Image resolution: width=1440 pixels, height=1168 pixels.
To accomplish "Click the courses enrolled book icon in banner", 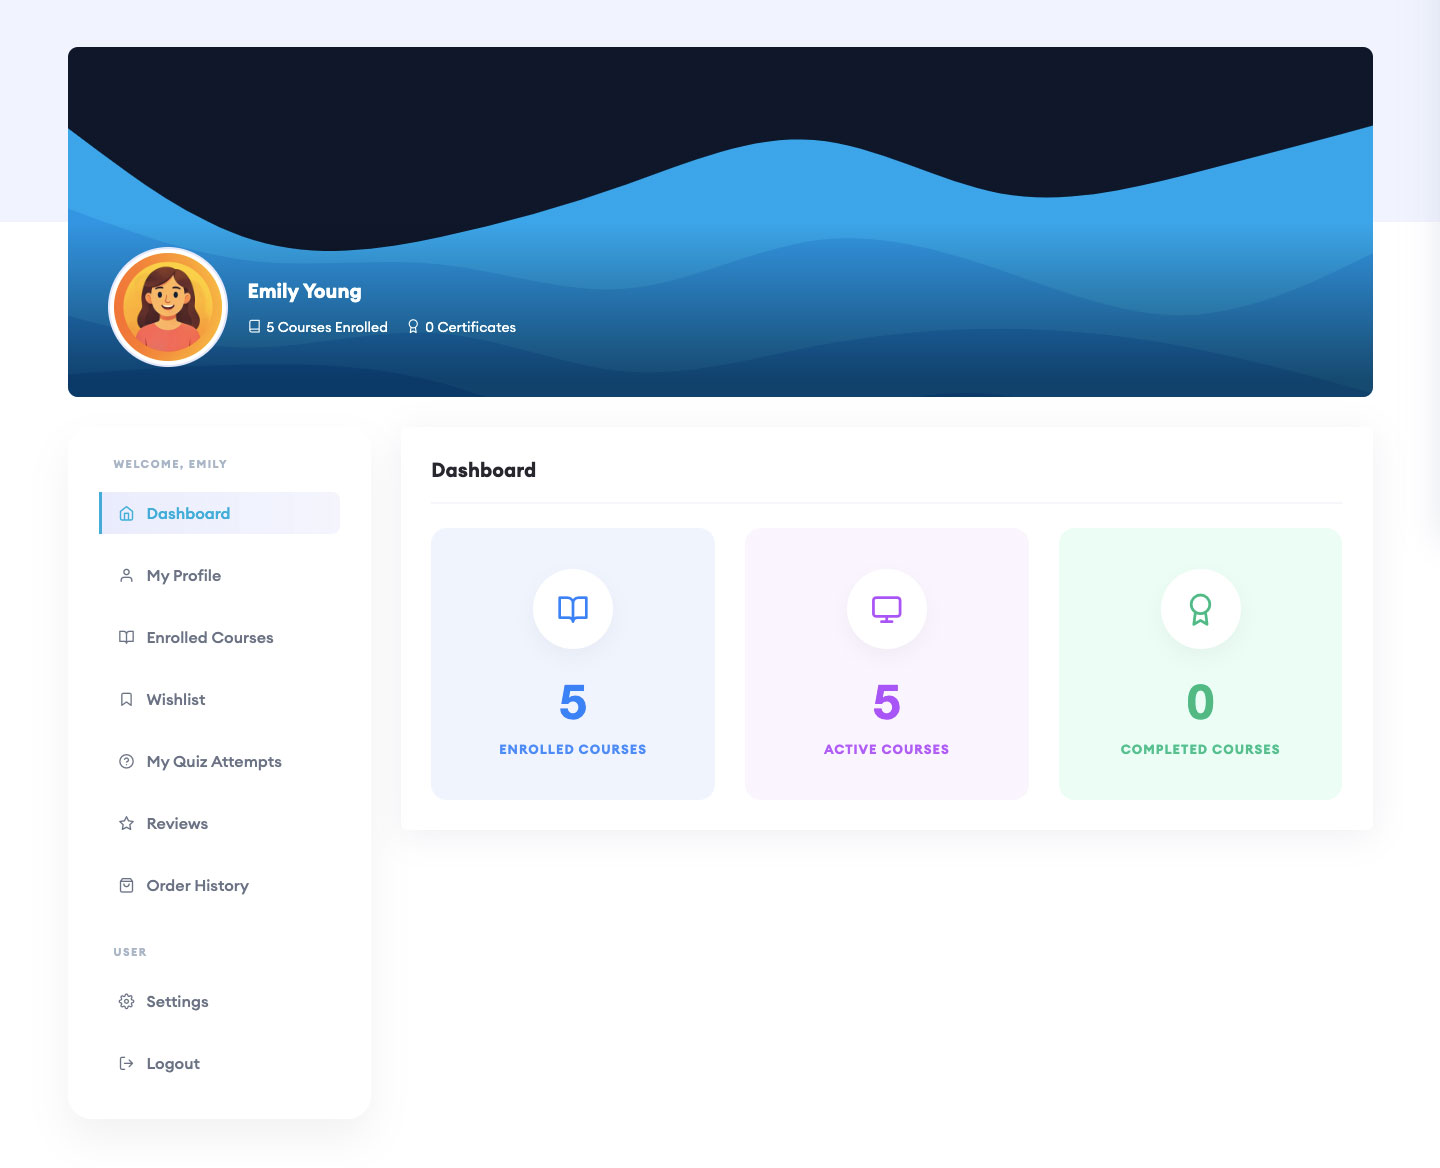I will point(253,326).
